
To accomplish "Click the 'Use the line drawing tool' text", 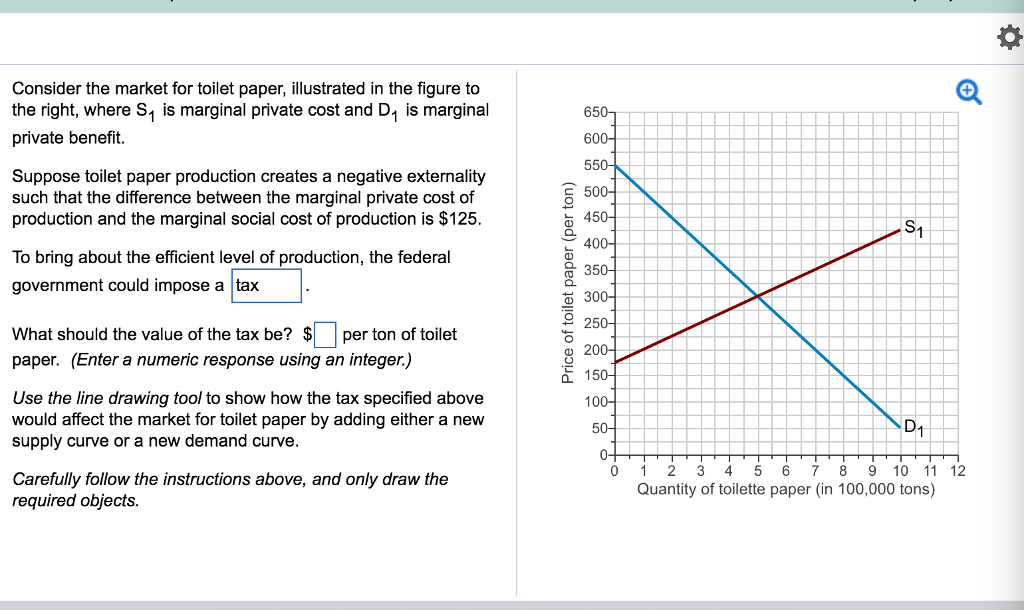I will (x=108, y=398).
